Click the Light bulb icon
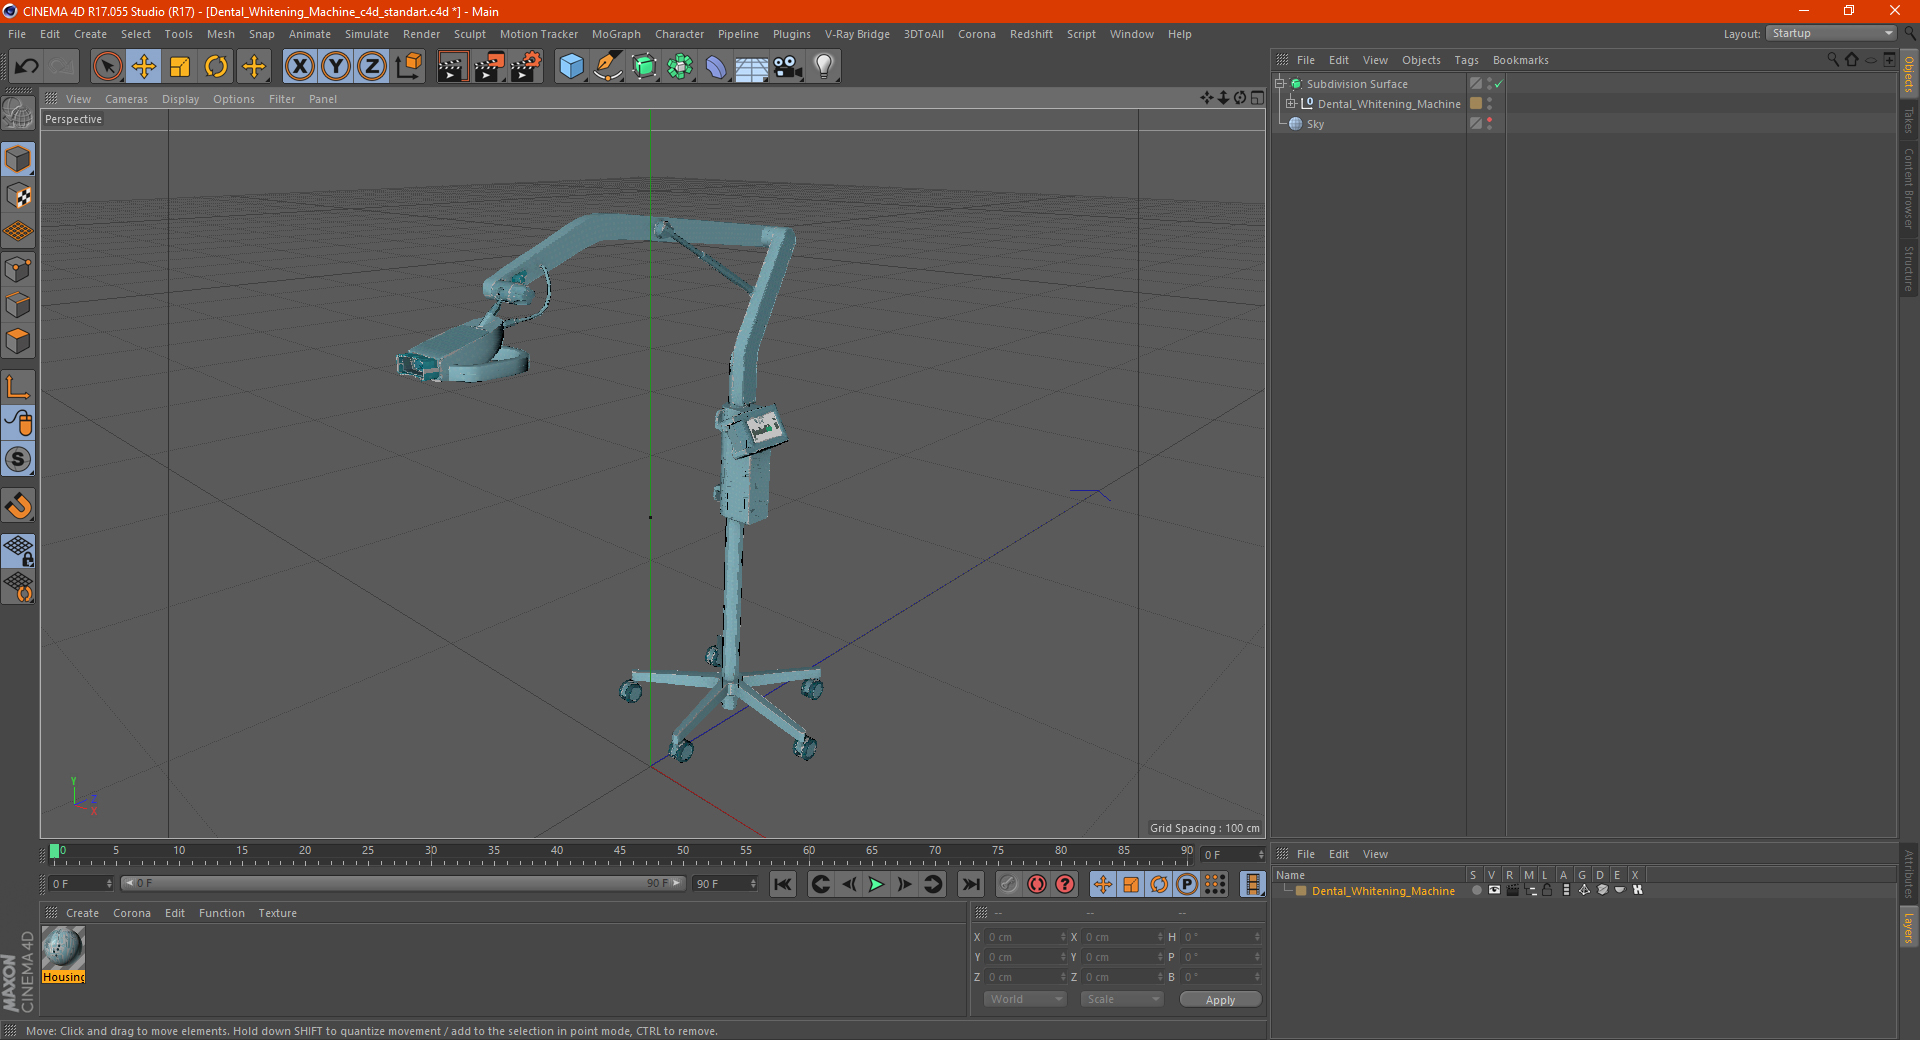1920x1040 pixels. (823, 67)
